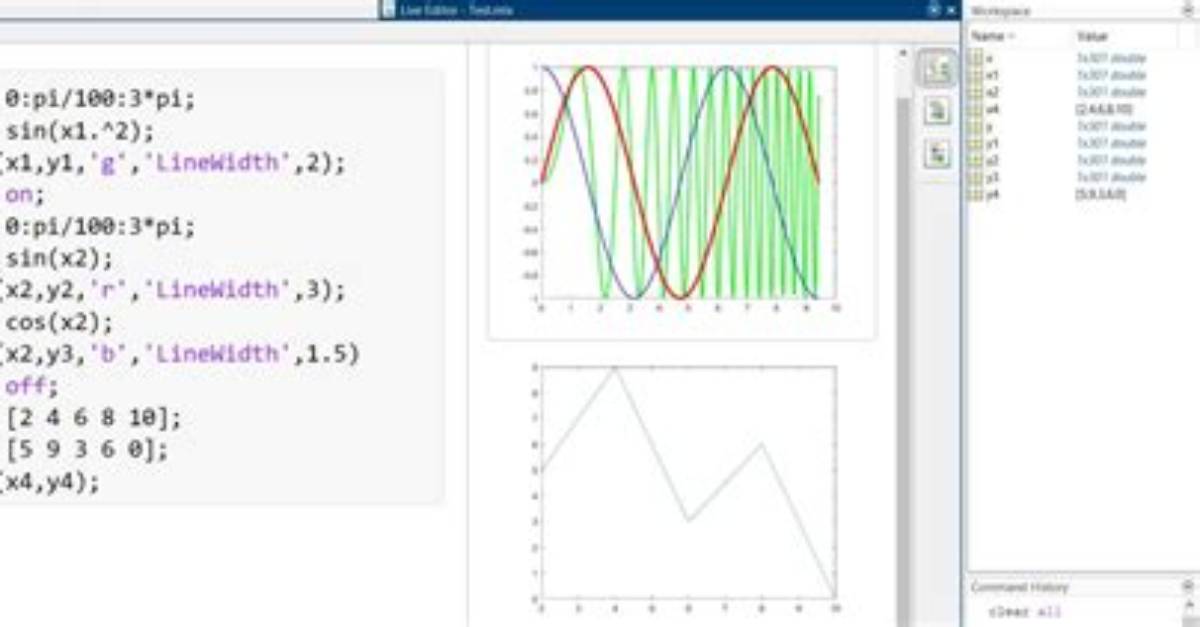Select the y variable icon in Workspace
The height and width of the screenshot is (627, 1200).
click(x=976, y=126)
